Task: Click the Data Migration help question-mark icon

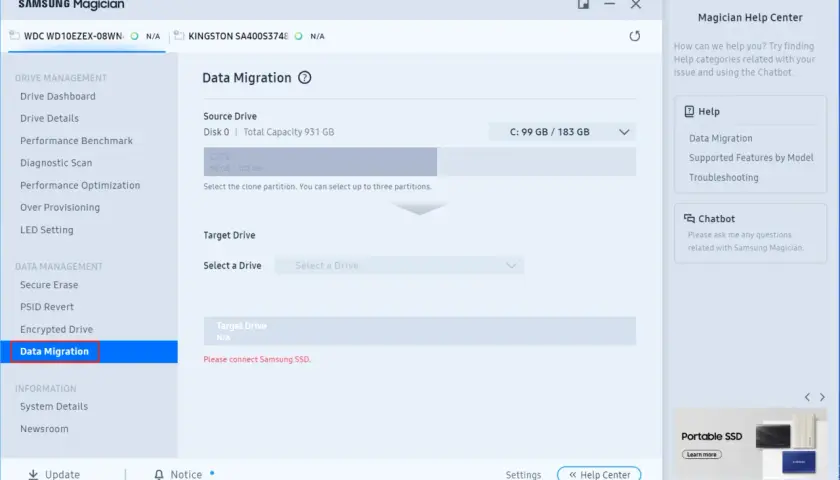Action: coord(304,78)
